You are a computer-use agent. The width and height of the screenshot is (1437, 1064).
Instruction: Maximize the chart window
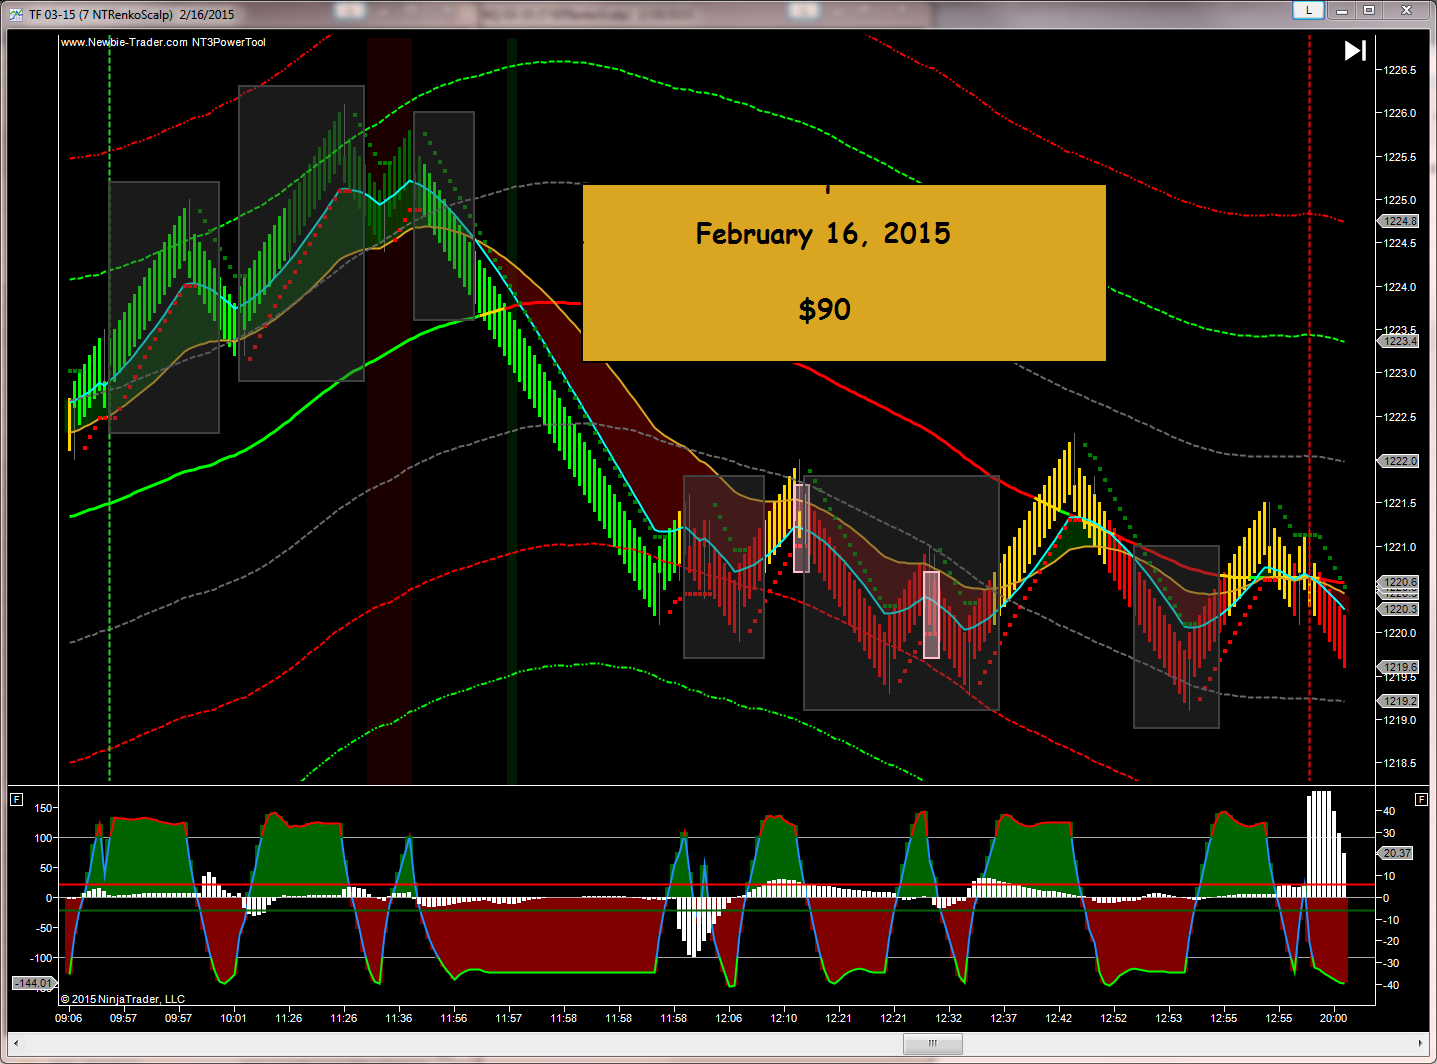pyautogui.click(x=1369, y=10)
